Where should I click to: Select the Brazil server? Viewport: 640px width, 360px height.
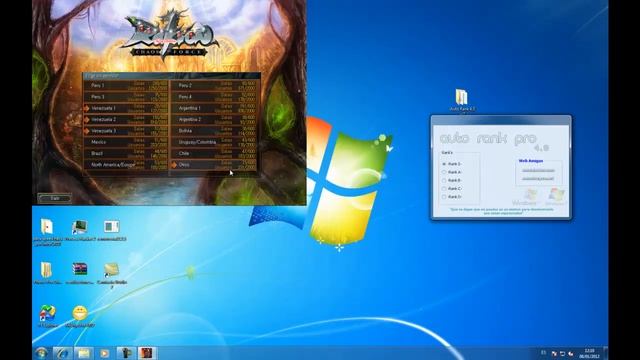pos(126,153)
